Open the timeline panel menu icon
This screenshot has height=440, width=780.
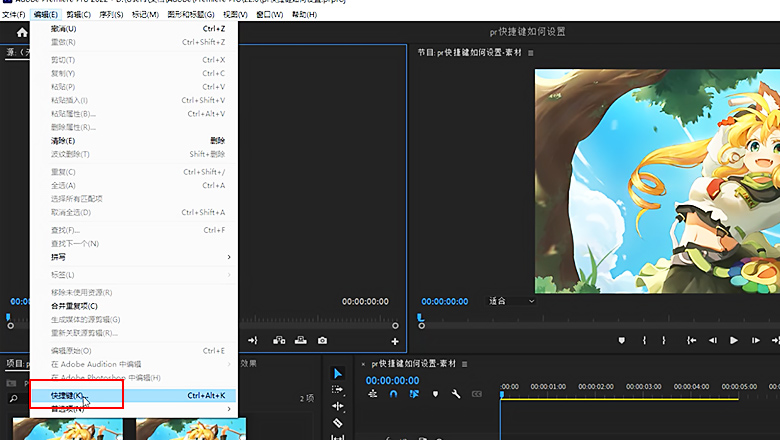[465, 364]
